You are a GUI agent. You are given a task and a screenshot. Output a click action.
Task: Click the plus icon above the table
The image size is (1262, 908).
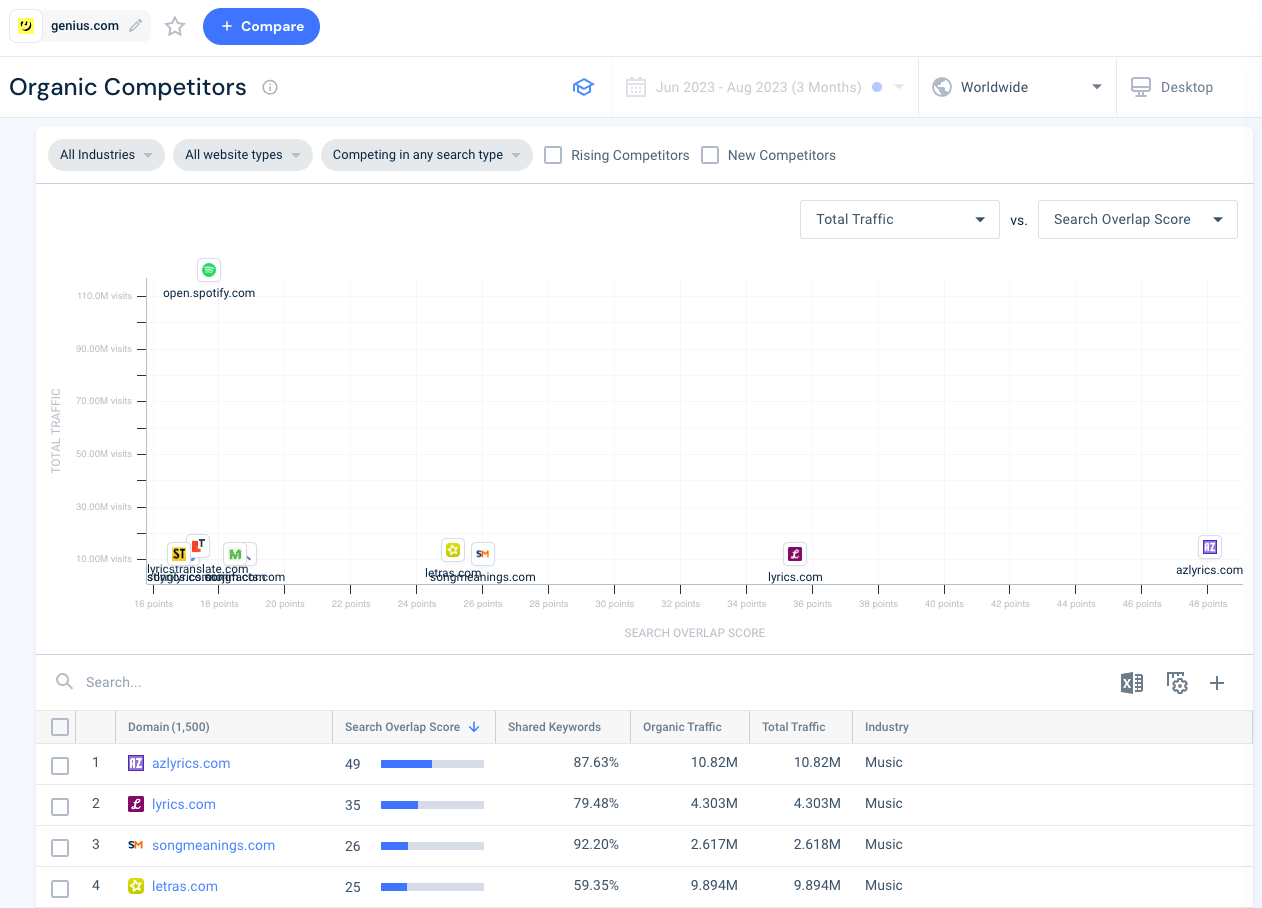(1217, 683)
